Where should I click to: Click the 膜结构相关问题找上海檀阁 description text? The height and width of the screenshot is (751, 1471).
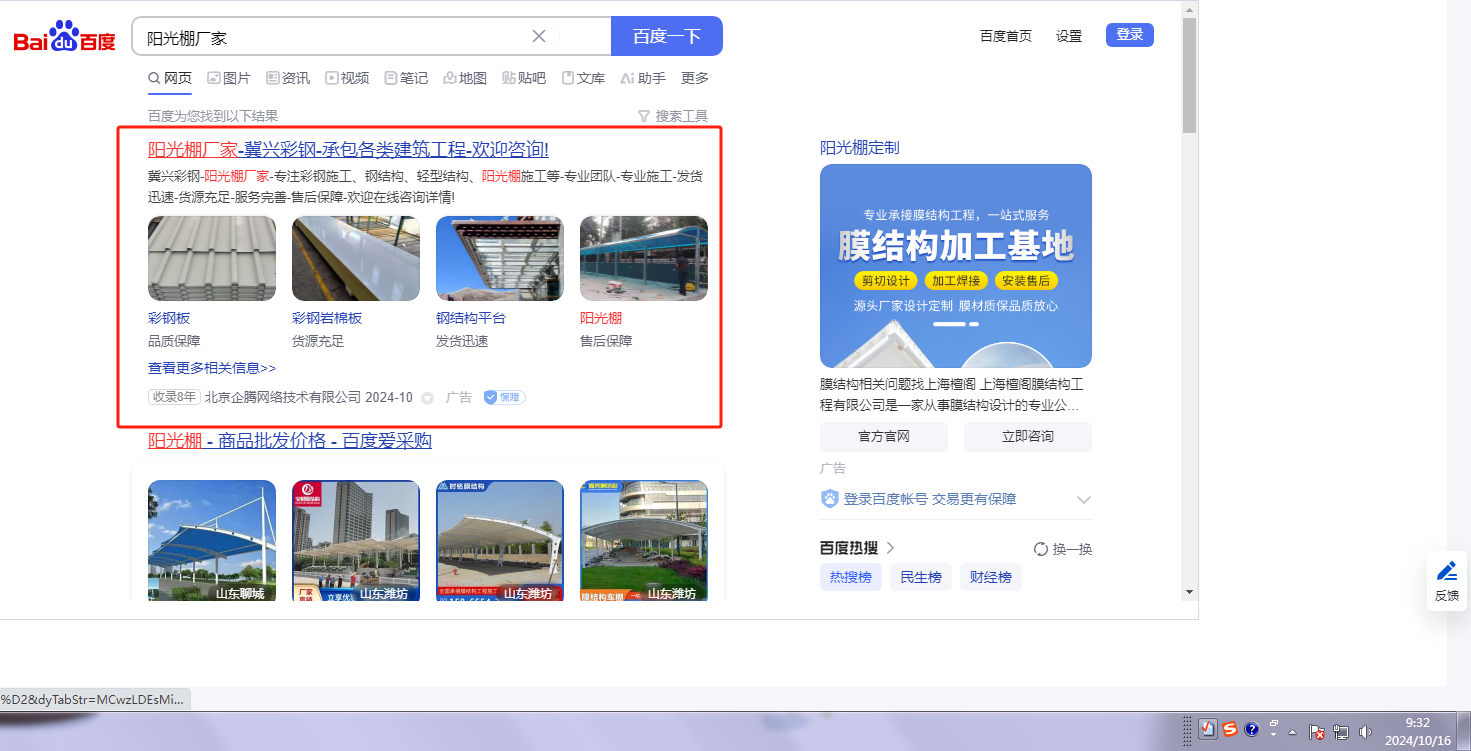point(950,395)
